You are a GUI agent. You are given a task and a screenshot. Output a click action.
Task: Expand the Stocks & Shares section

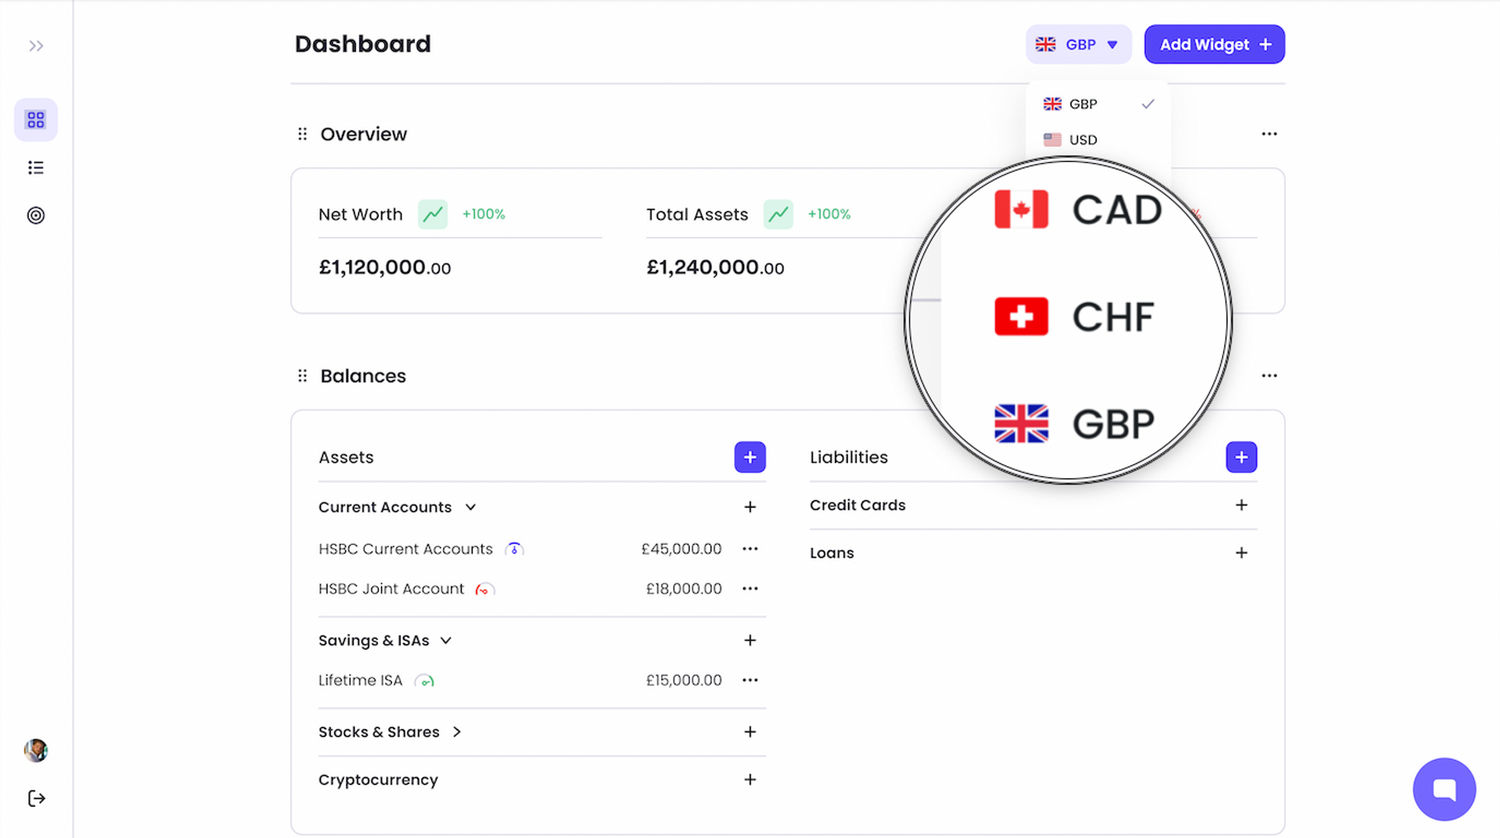(x=457, y=731)
